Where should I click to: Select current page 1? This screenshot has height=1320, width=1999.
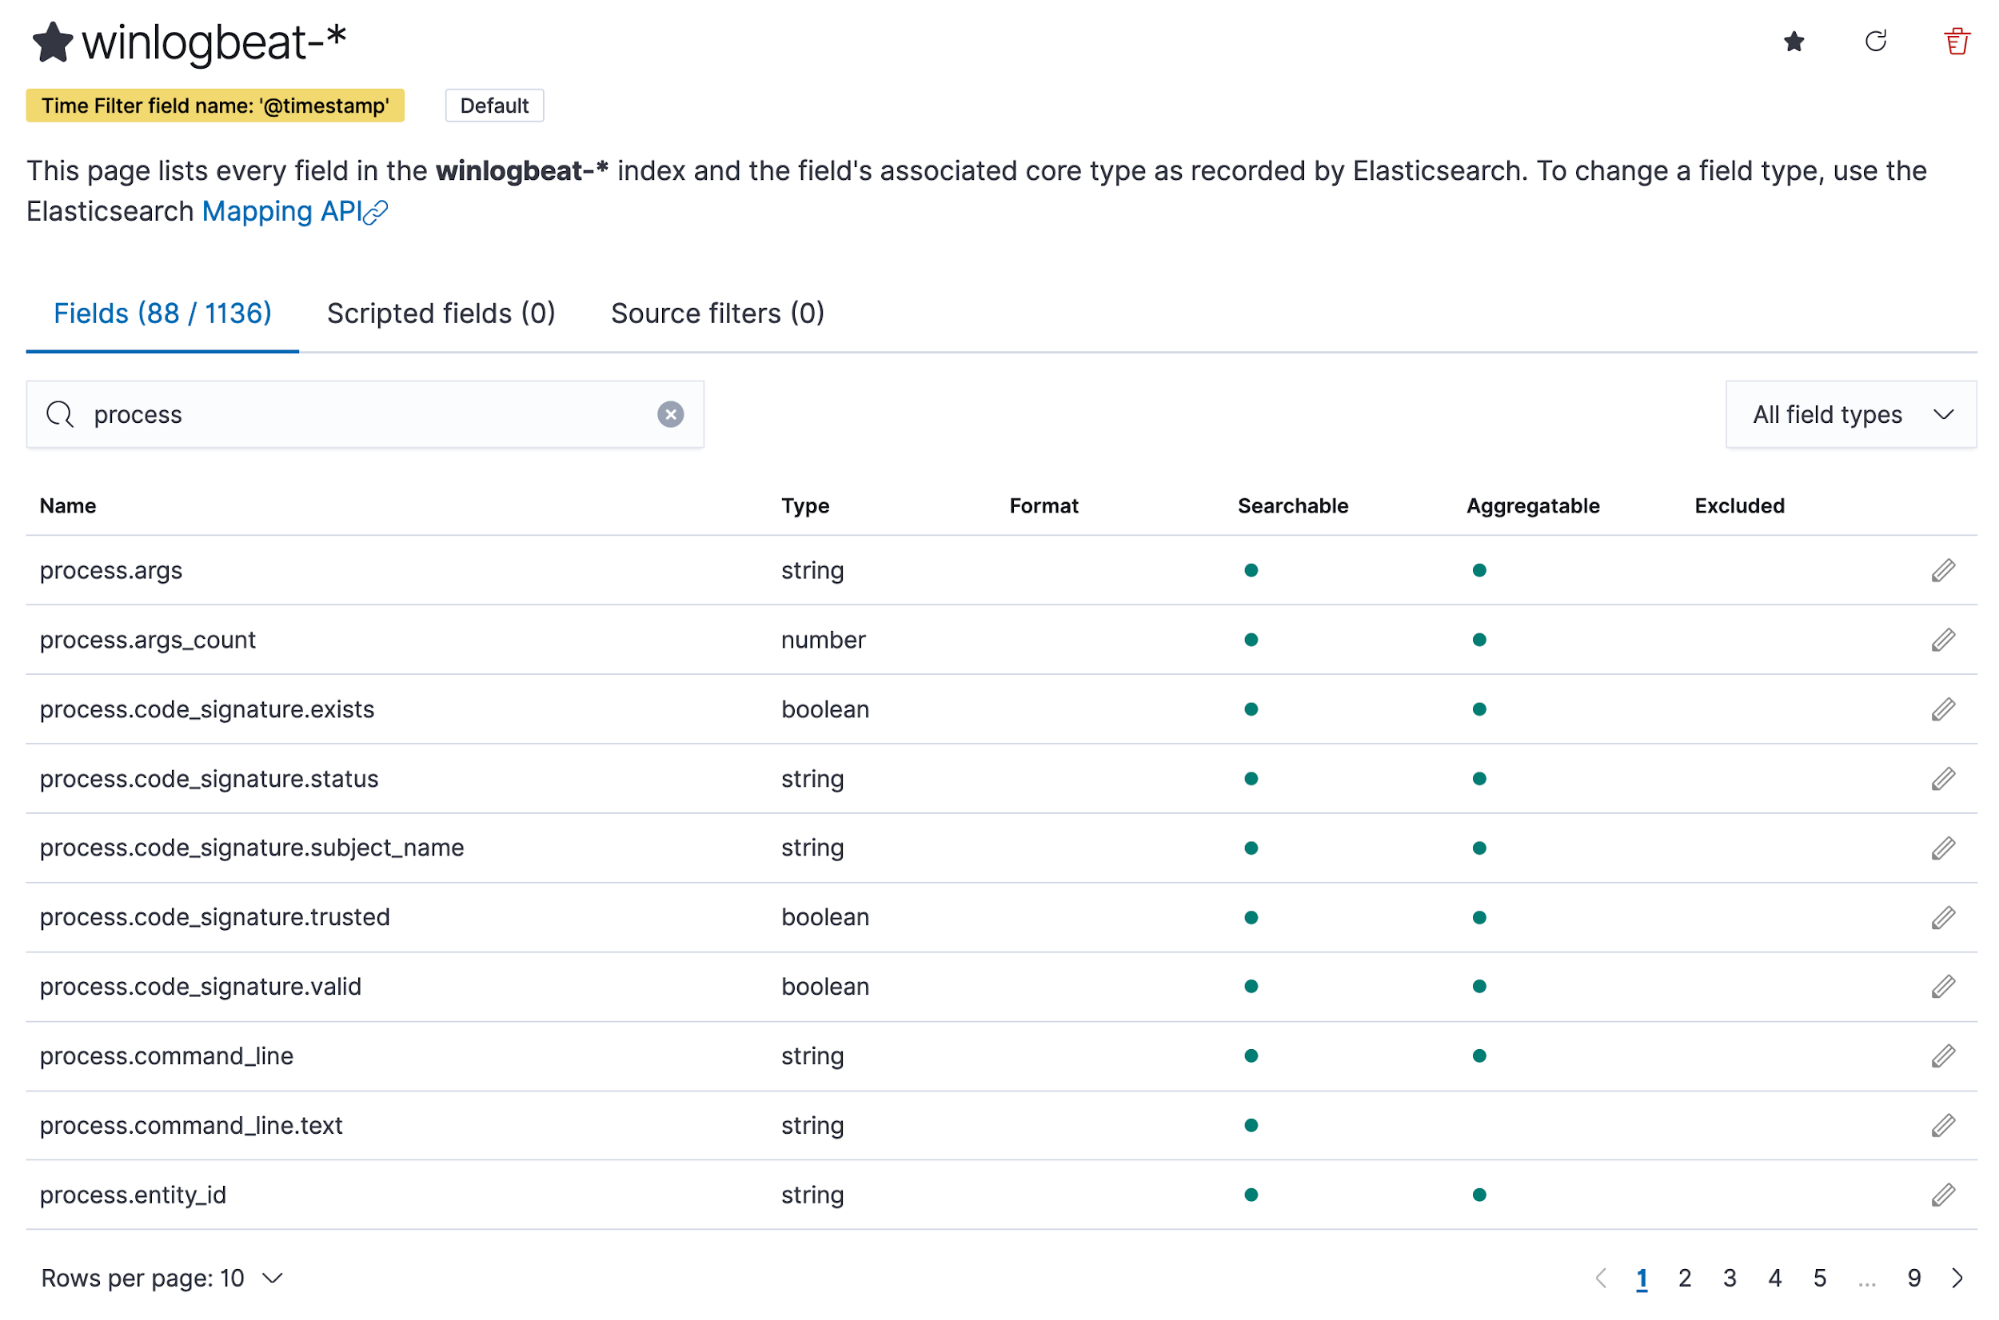[x=1642, y=1278]
